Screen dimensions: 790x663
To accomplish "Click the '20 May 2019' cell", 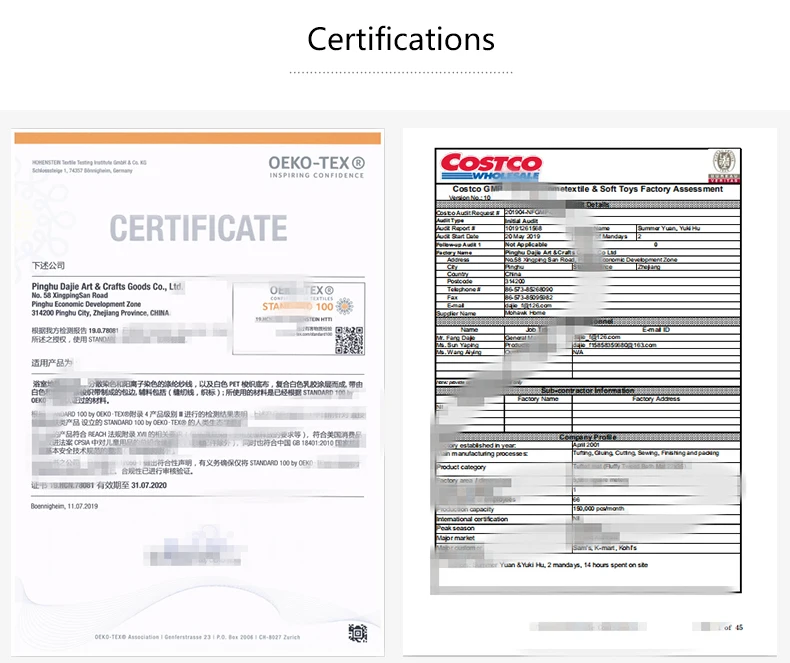I will click(x=522, y=236).
